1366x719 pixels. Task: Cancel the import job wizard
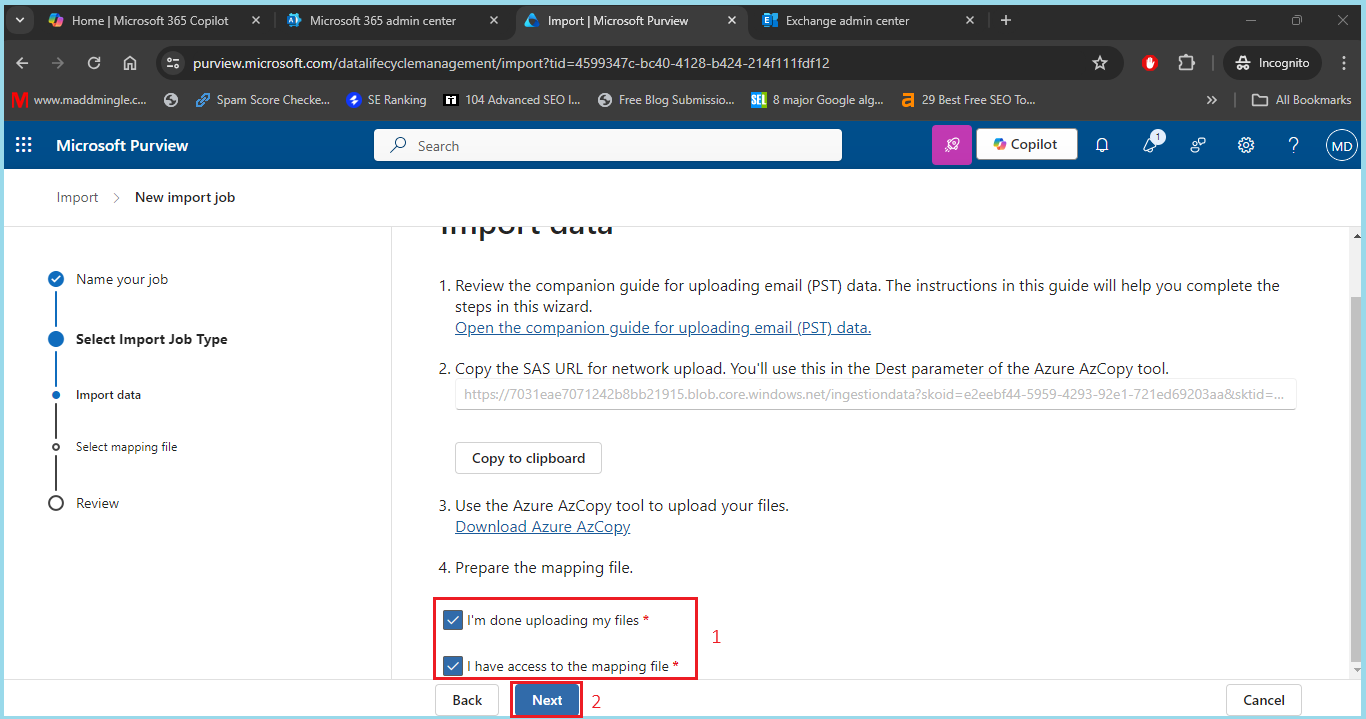click(x=1263, y=700)
